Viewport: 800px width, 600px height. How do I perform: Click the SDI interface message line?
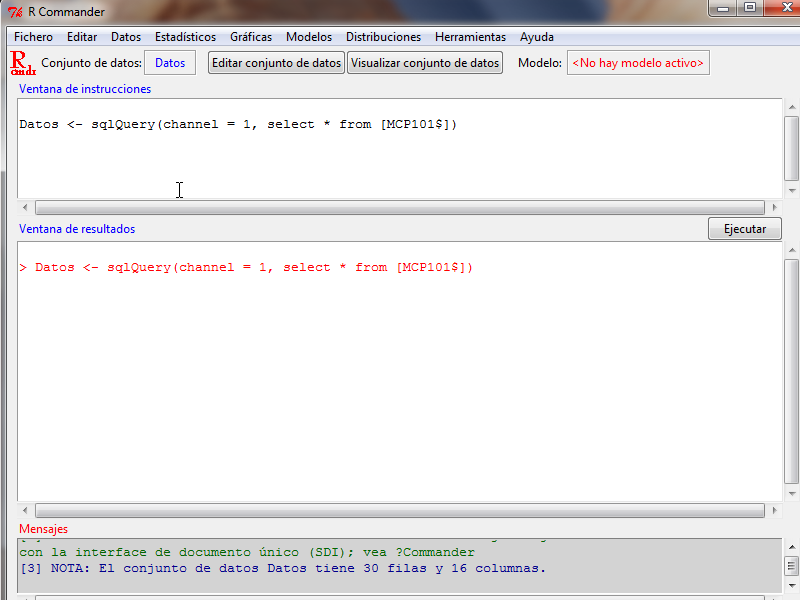click(x=247, y=552)
